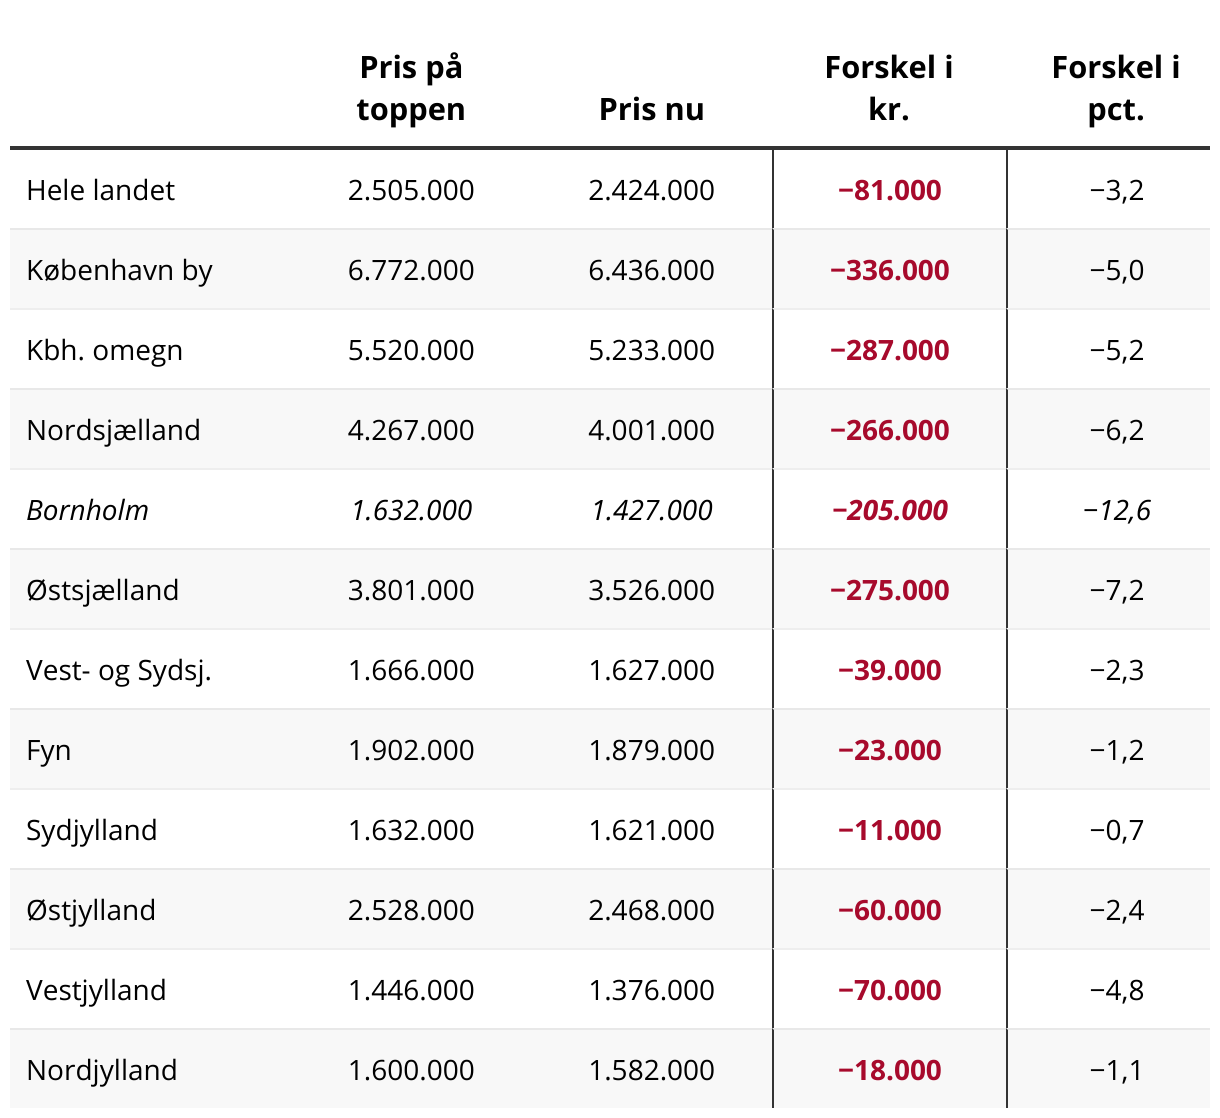1220x1118 pixels.
Task: Select the 'Vestjylland' row label
Action: coord(96,990)
